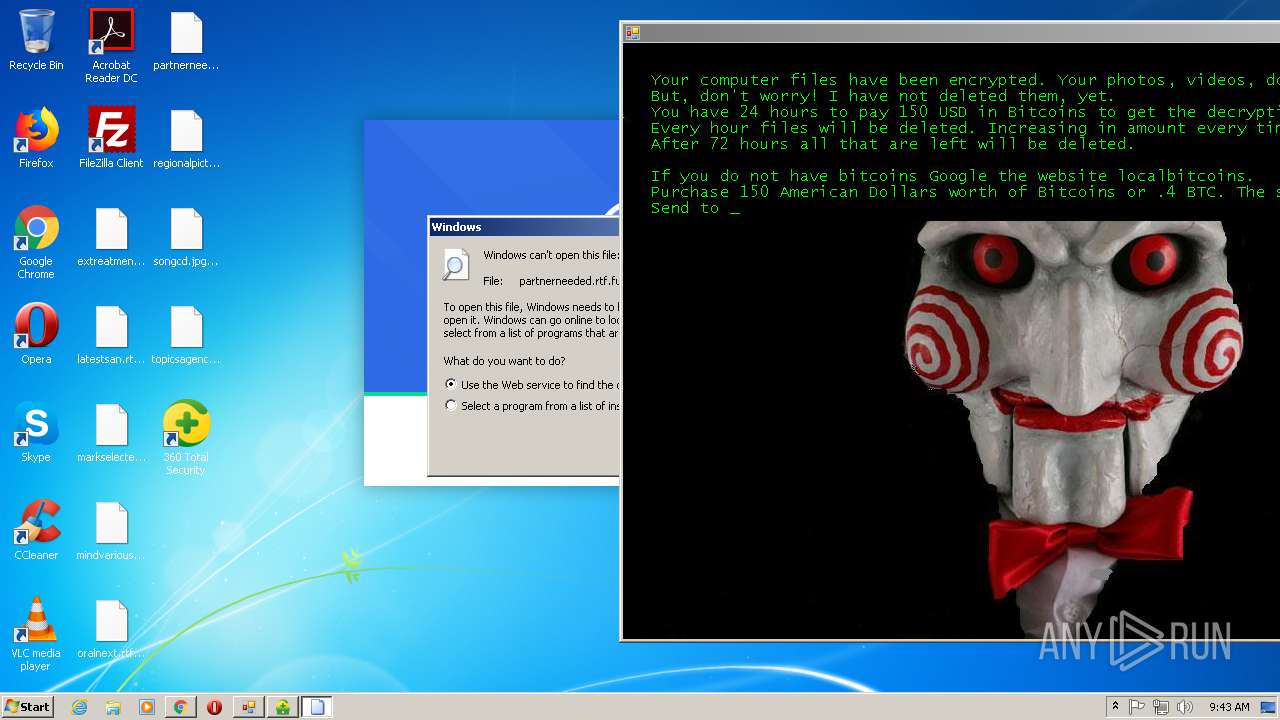This screenshot has width=1280, height=720.
Task: Click the 9:43 AM clock
Action: 1229,707
